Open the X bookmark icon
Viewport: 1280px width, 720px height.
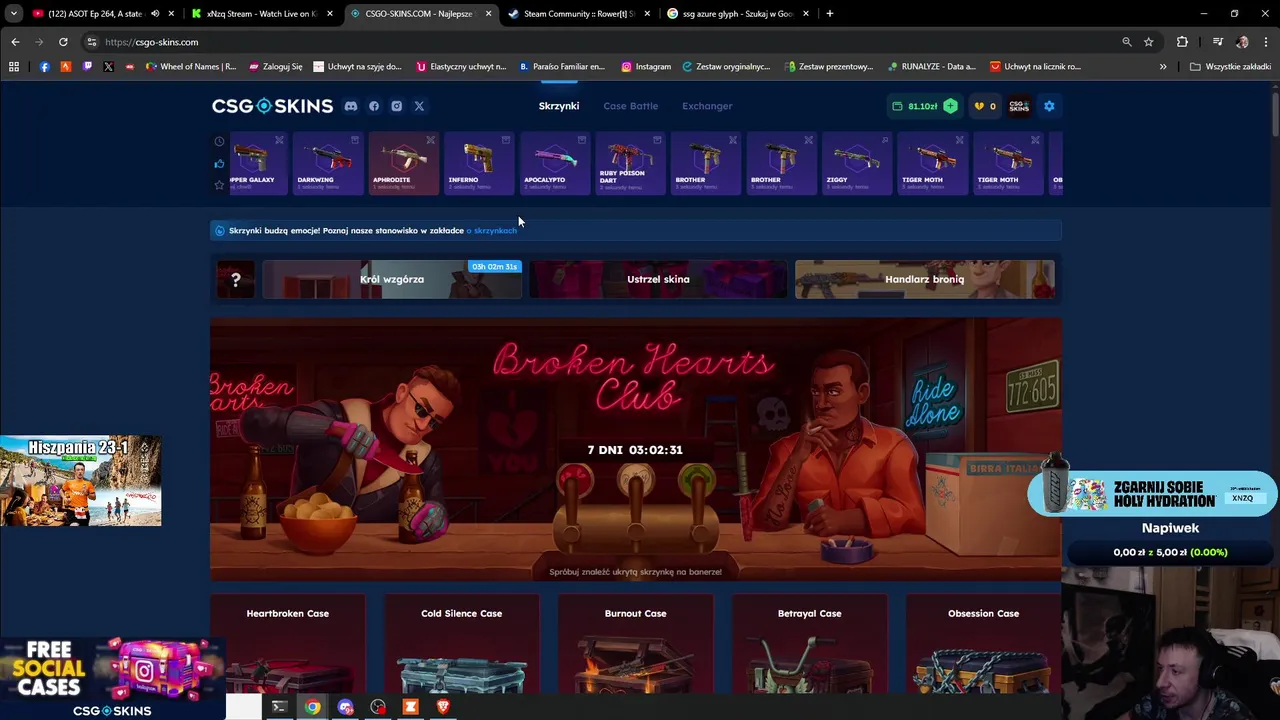pyautogui.click(x=108, y=67)
